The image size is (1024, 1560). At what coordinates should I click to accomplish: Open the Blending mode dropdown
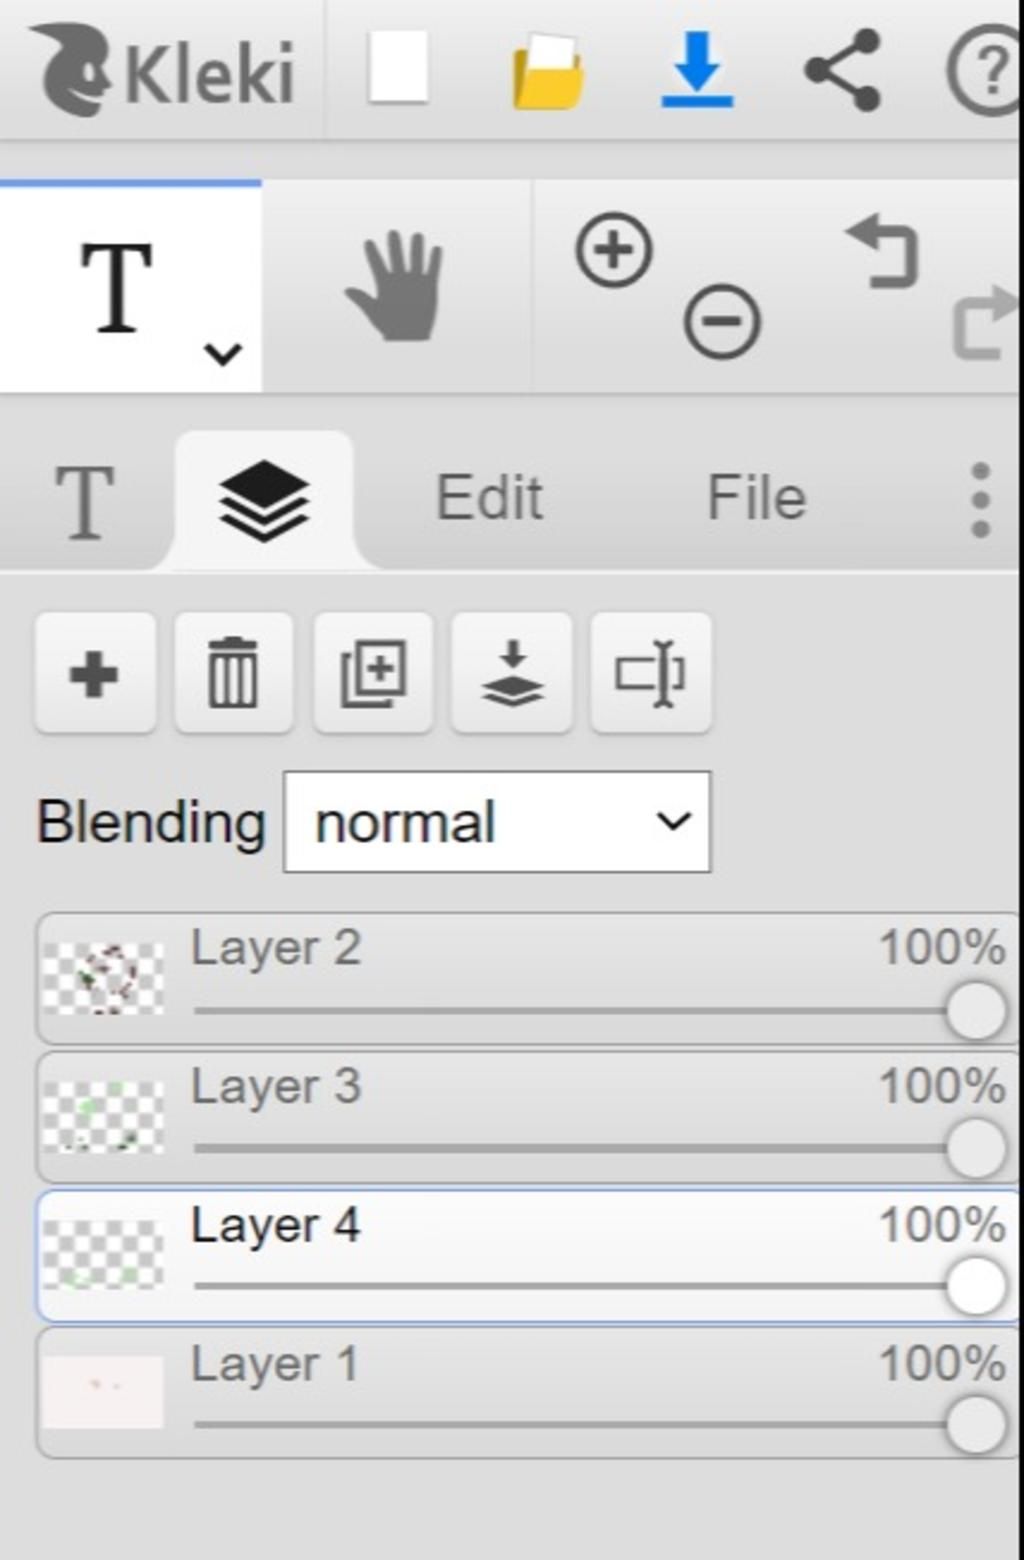(497, 822)
